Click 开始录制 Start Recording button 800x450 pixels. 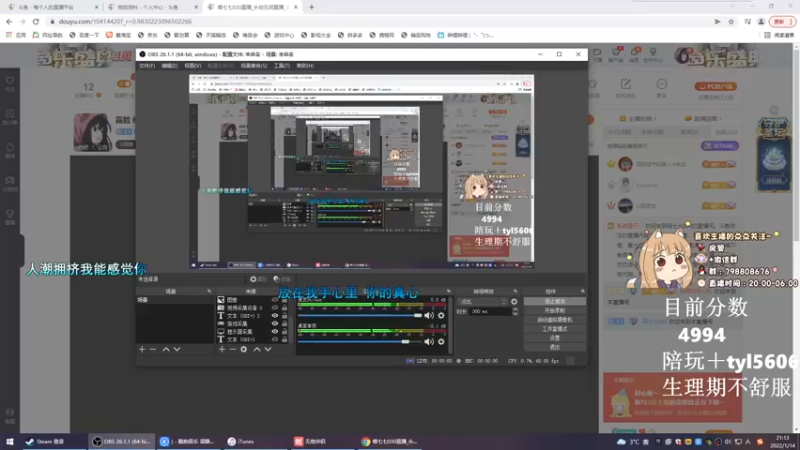pyautogui.click(x=555, y=311)
